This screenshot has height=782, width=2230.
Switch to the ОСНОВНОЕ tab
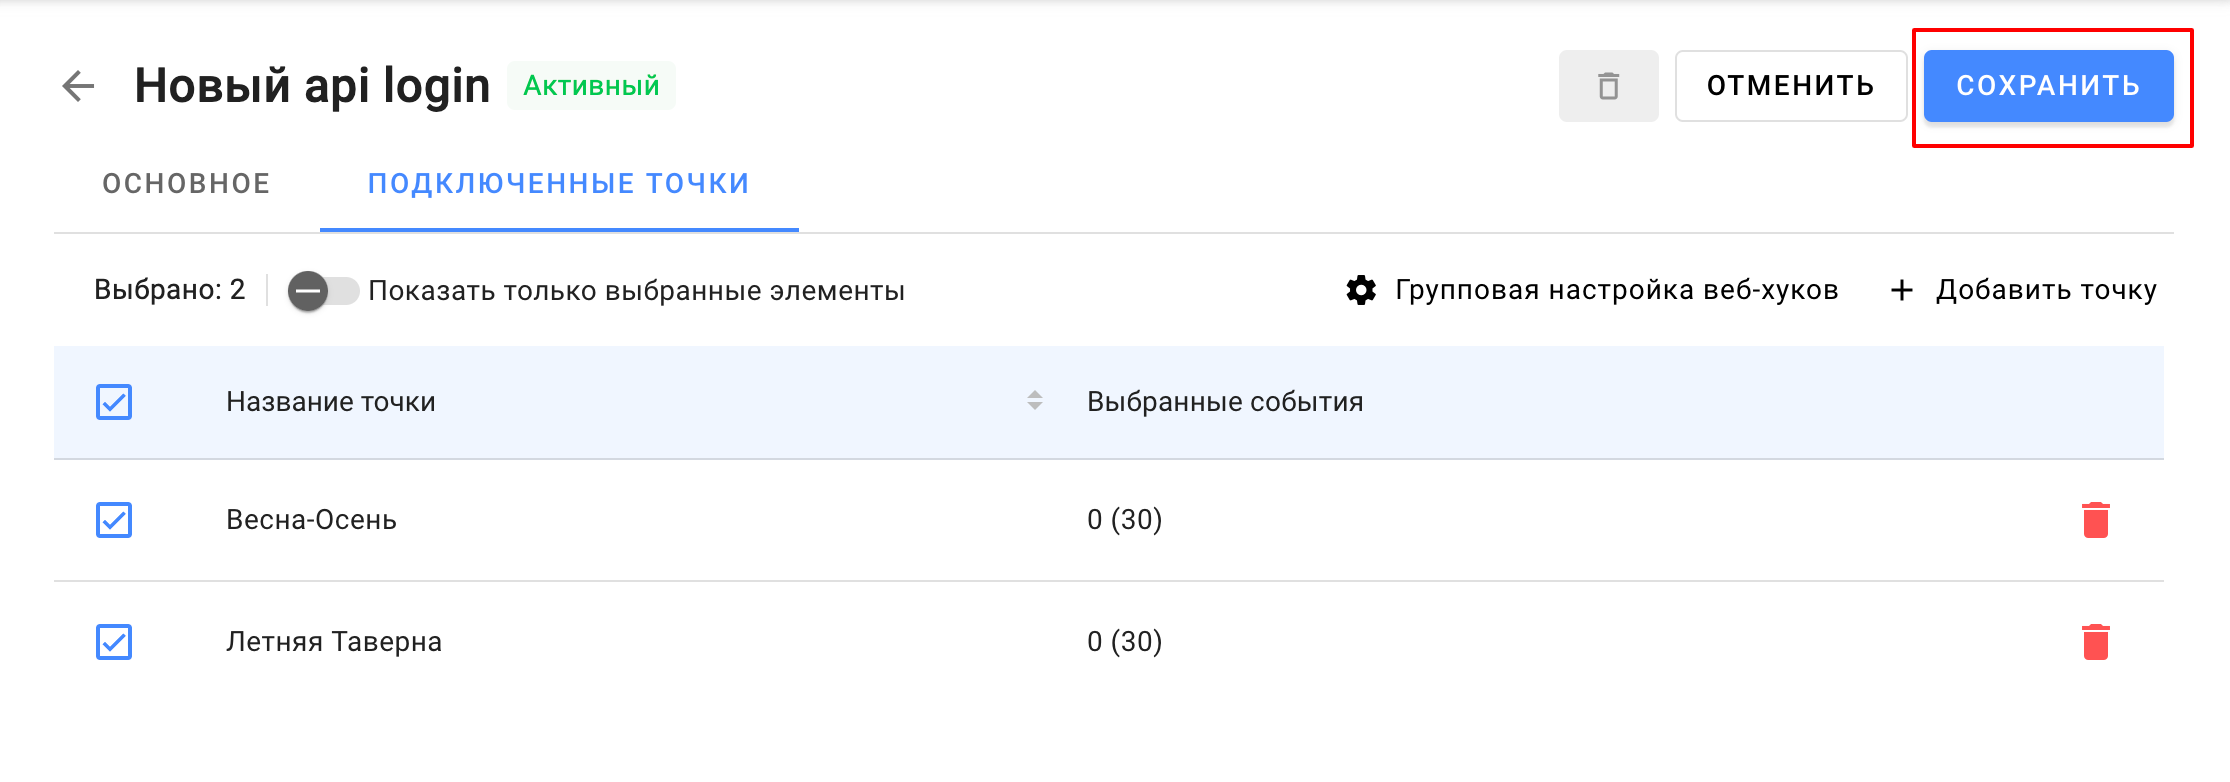(185, 183)
